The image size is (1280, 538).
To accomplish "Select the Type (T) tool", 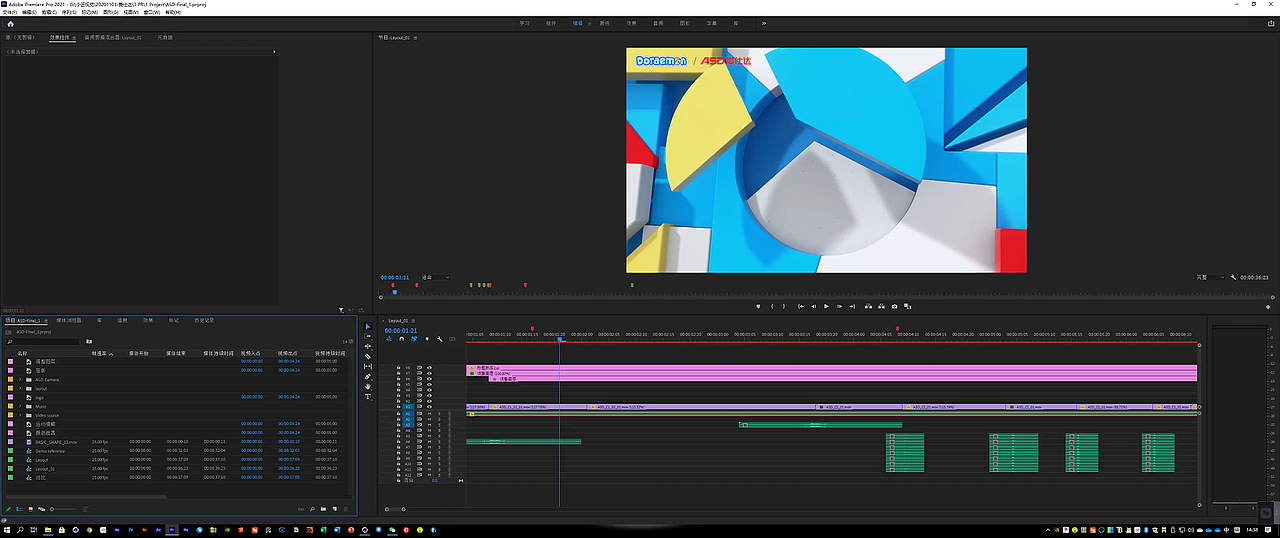I will [368, 397].
